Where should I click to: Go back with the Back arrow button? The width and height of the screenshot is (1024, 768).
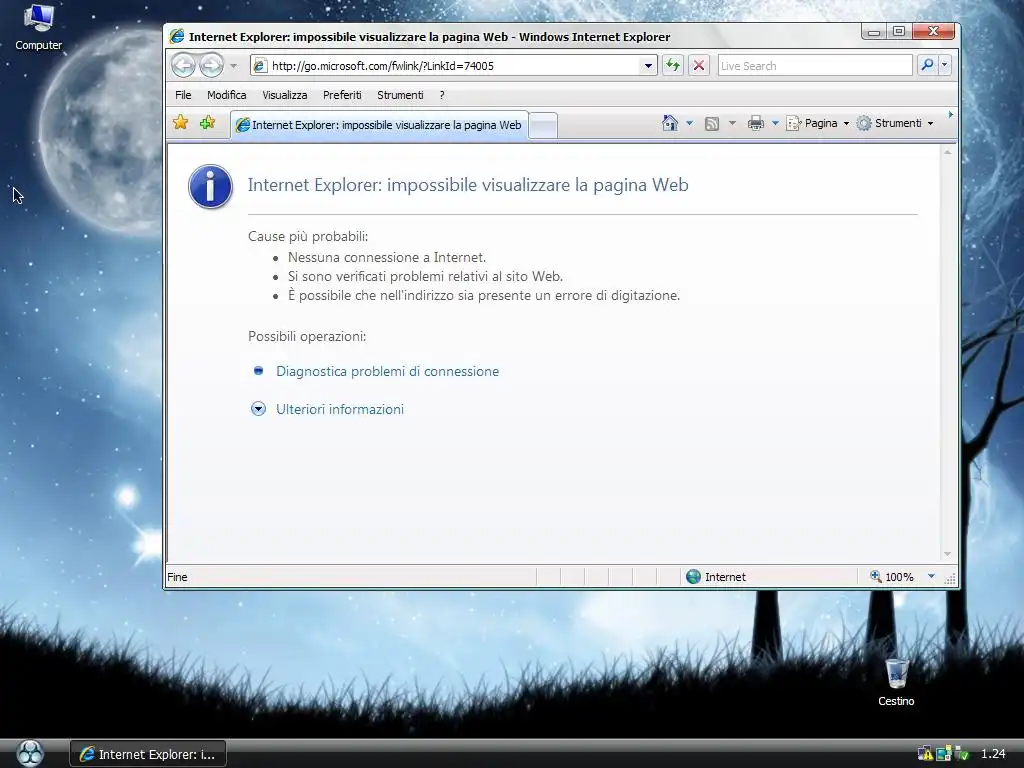[x=184, y=65]
